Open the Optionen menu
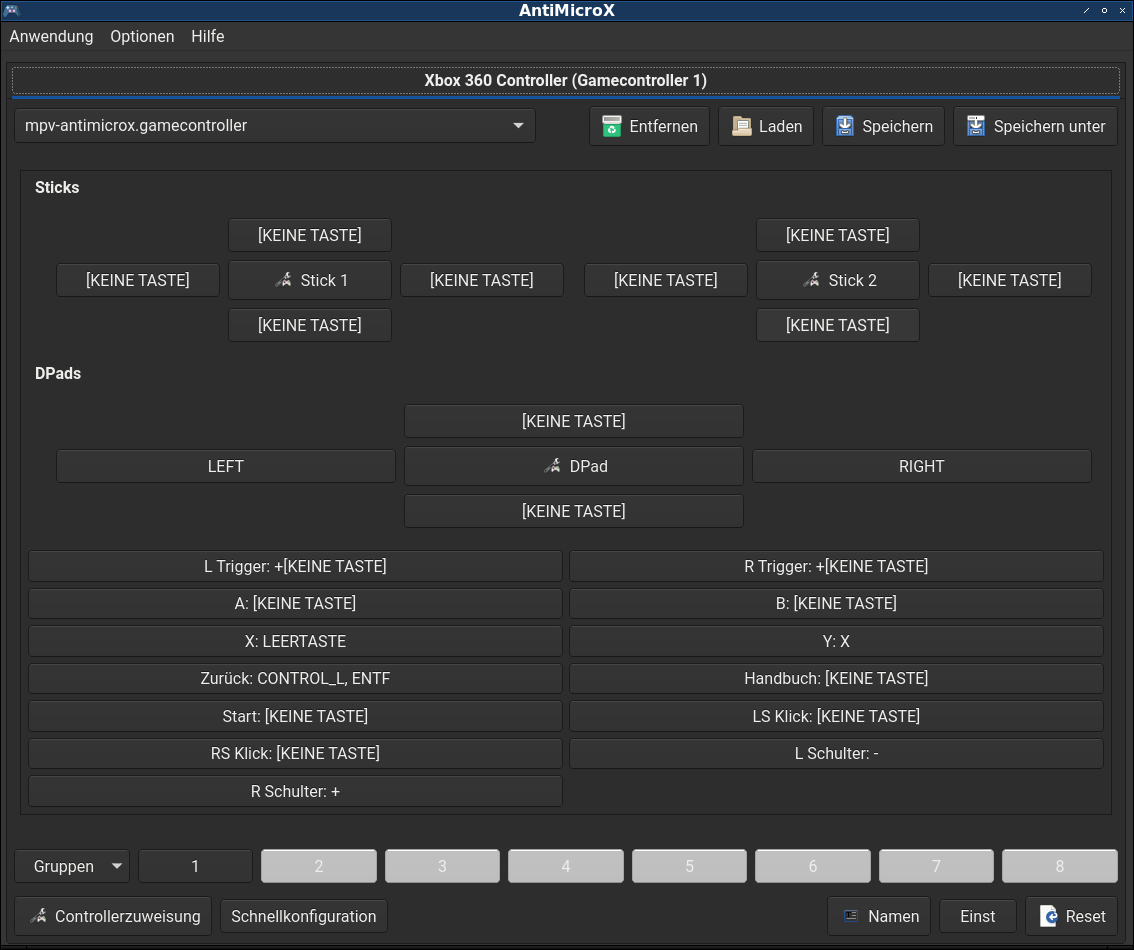 (x=142, y=36)
